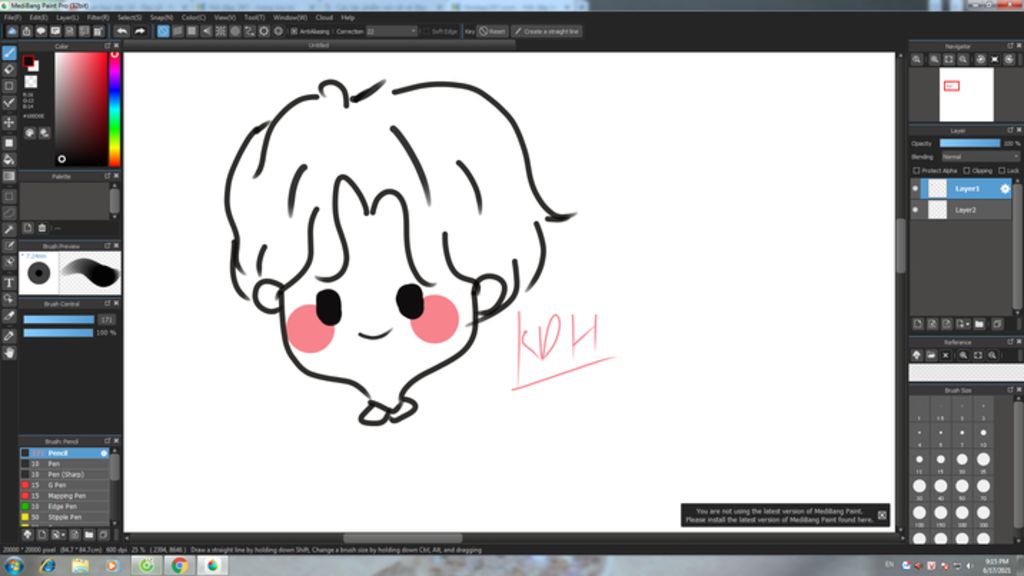Add a layer folder in Layer panel
The image size is (1024, 576).
979,324
